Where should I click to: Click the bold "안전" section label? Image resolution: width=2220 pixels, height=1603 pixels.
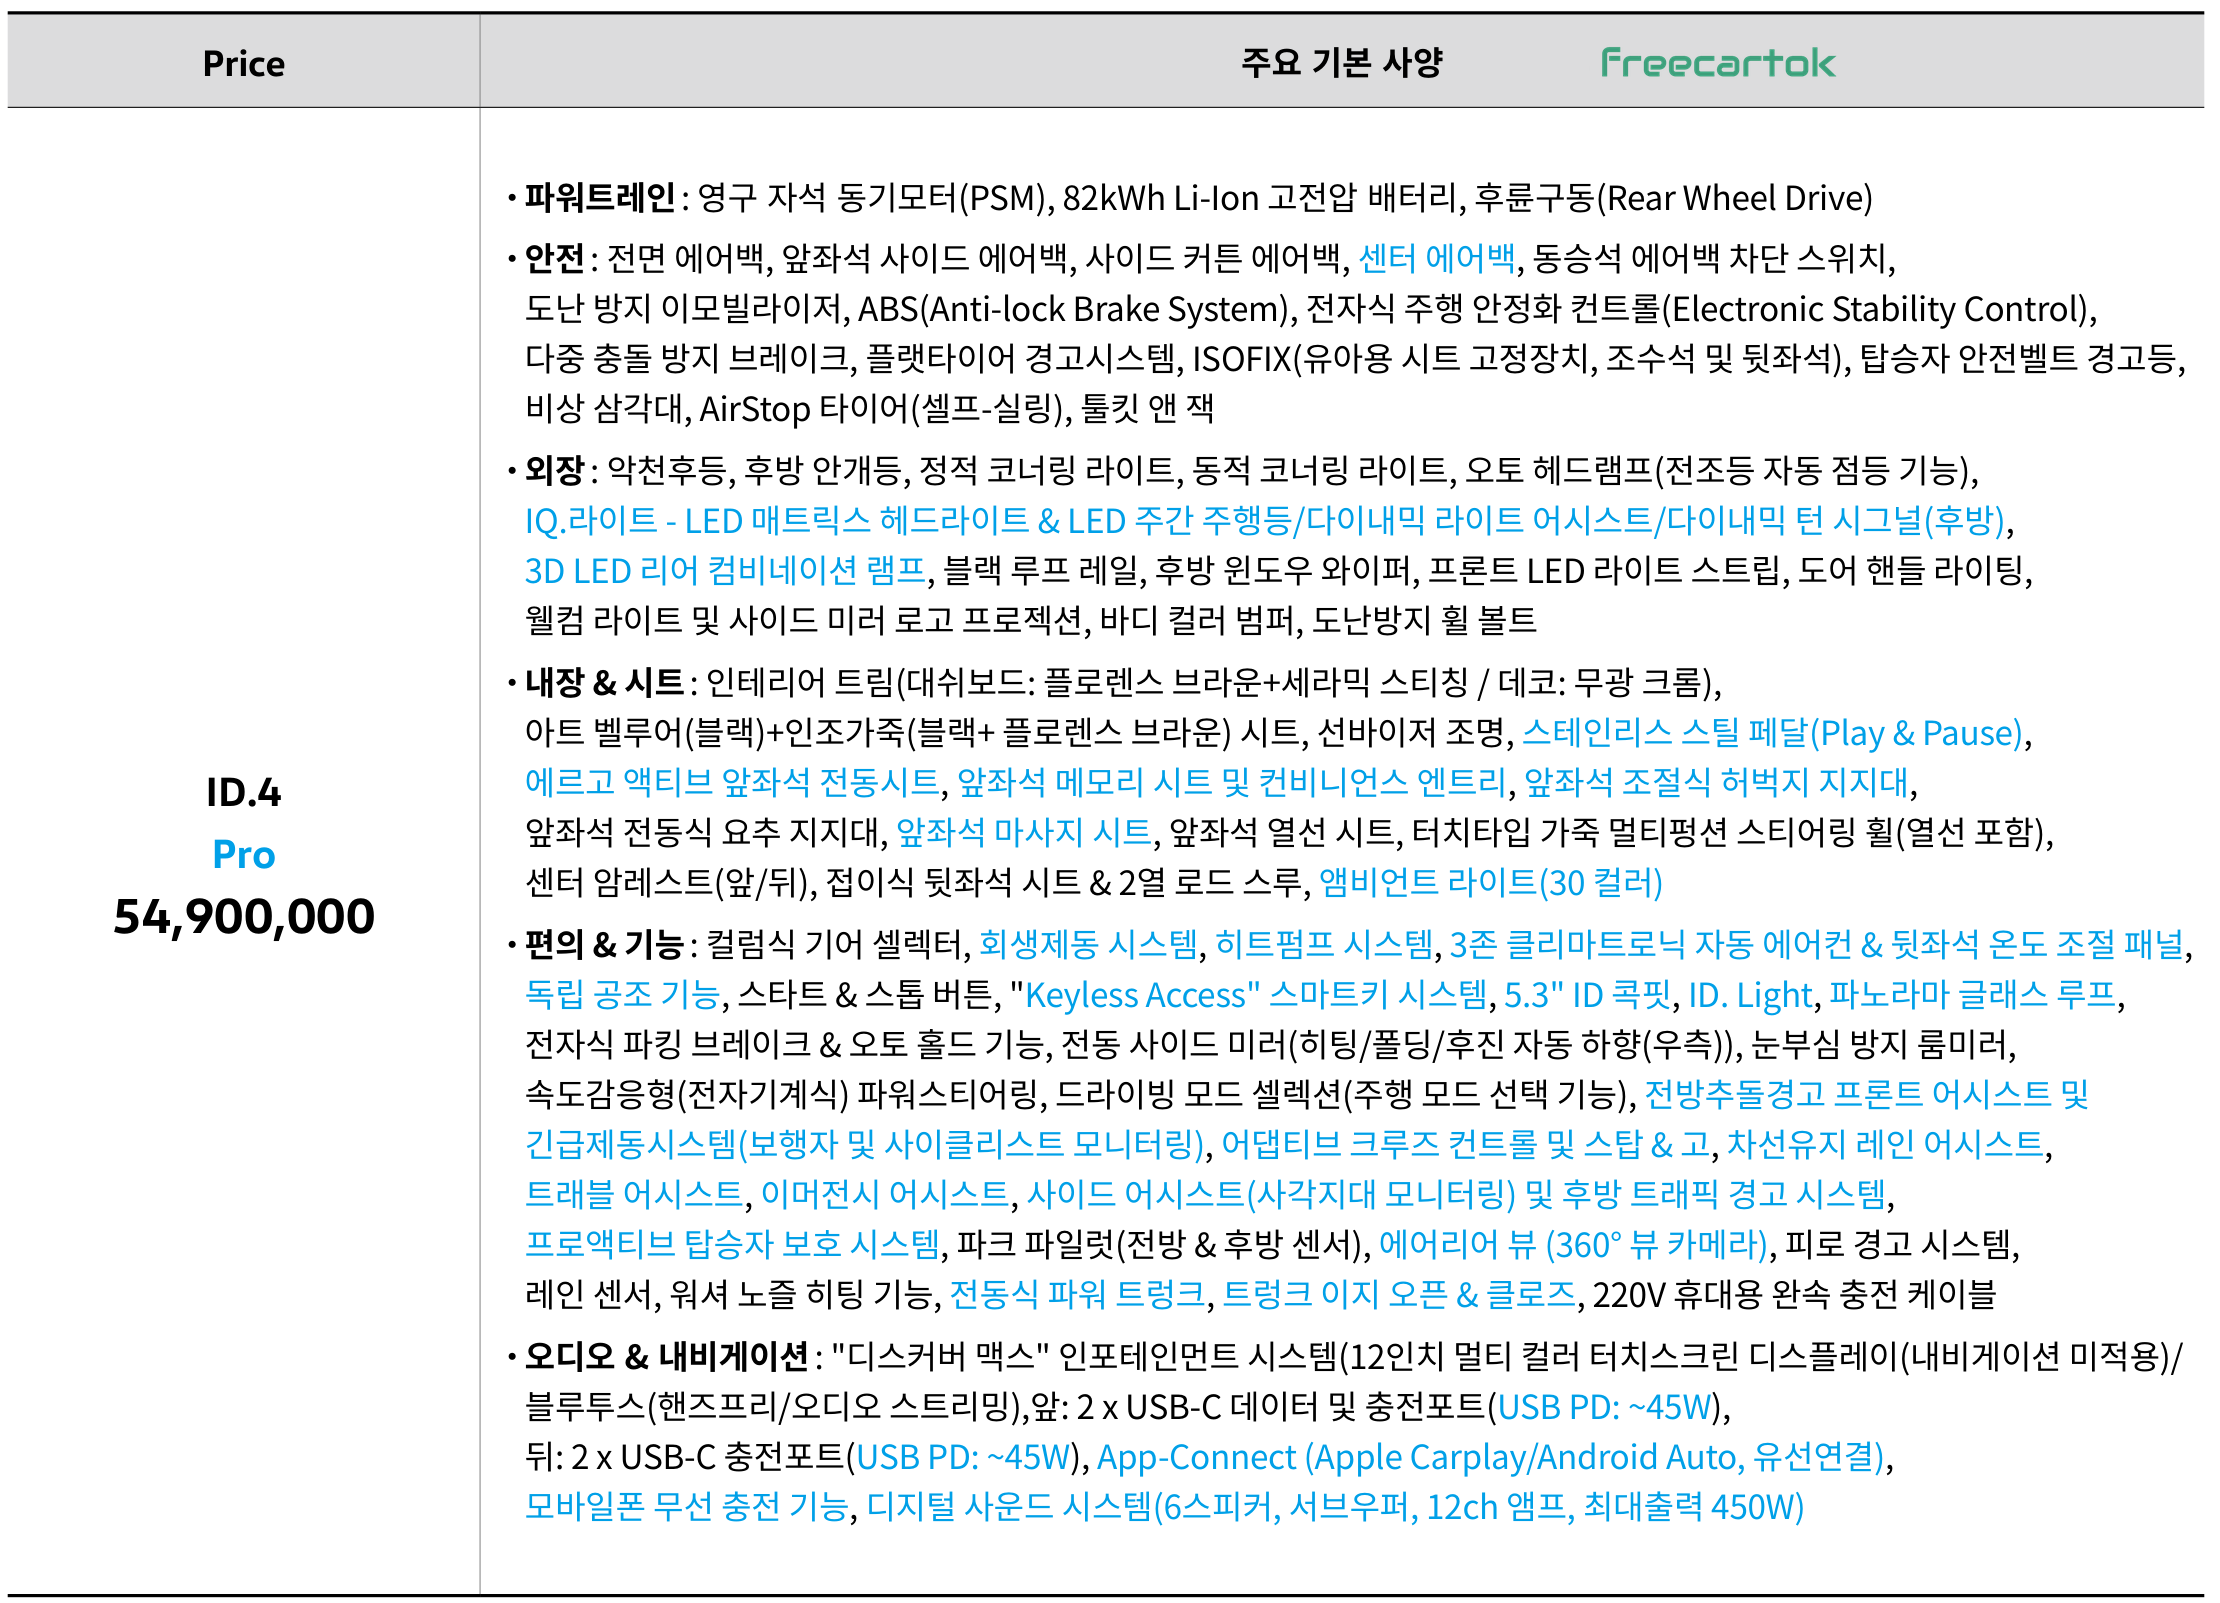point(555,259)
